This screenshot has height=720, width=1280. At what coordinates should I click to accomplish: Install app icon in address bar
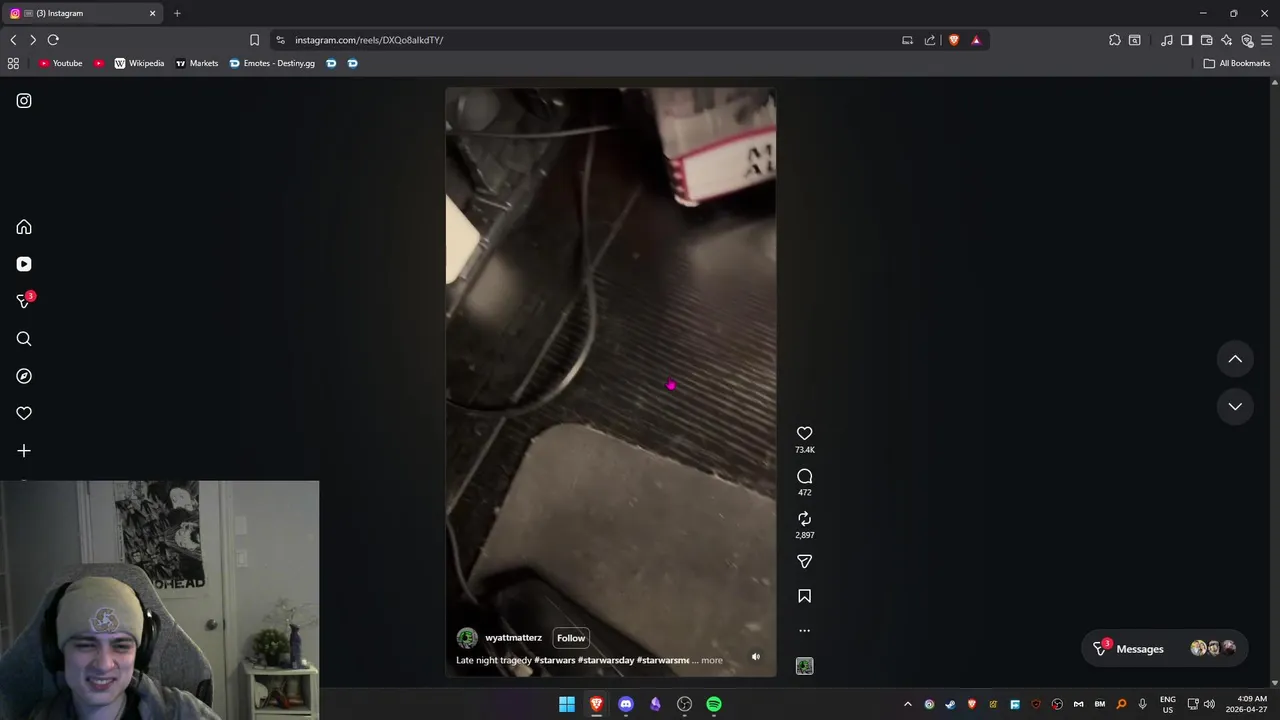click(x=907, y=40)
